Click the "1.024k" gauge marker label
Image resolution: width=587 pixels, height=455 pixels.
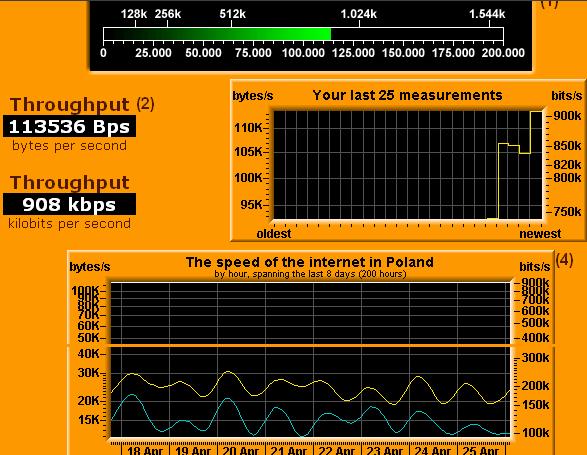click(358, 14)
